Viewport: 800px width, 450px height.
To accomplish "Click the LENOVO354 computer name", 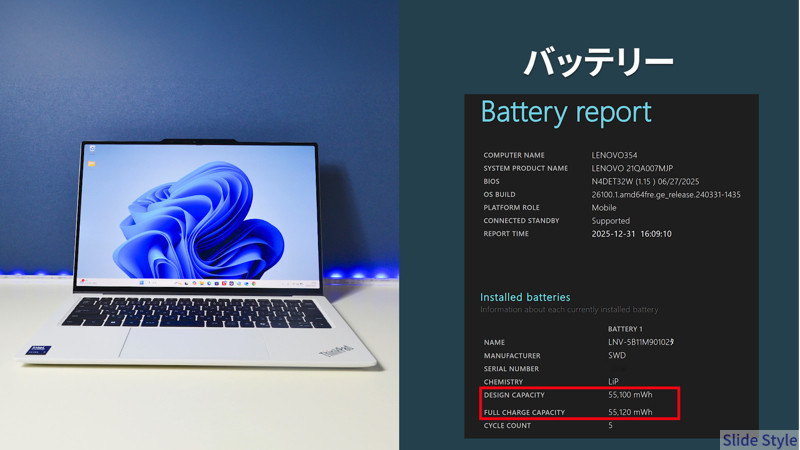I will point(614,156).
